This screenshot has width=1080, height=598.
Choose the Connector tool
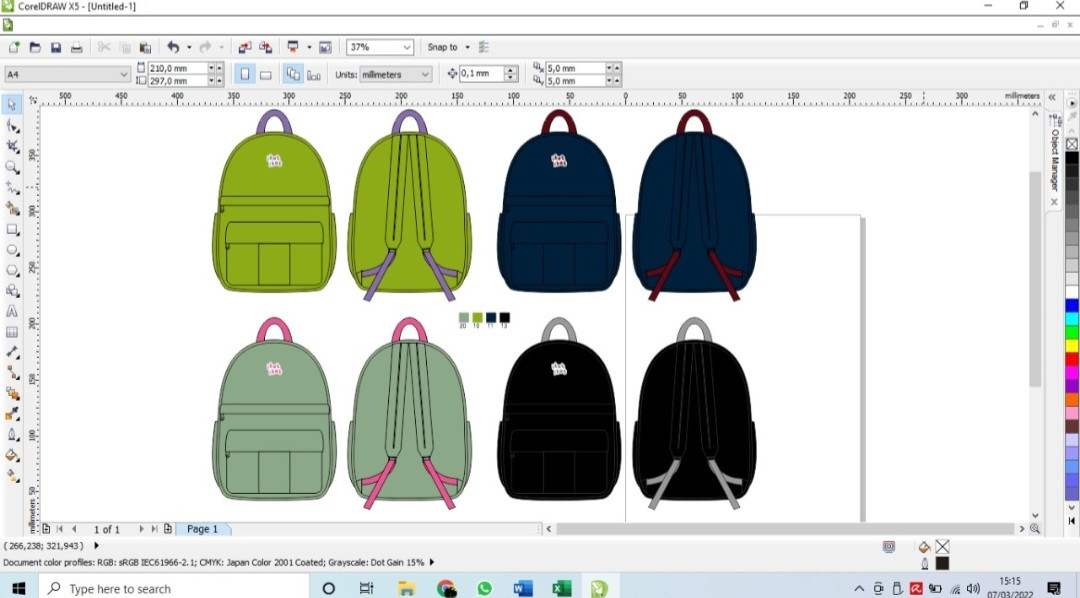12,373
